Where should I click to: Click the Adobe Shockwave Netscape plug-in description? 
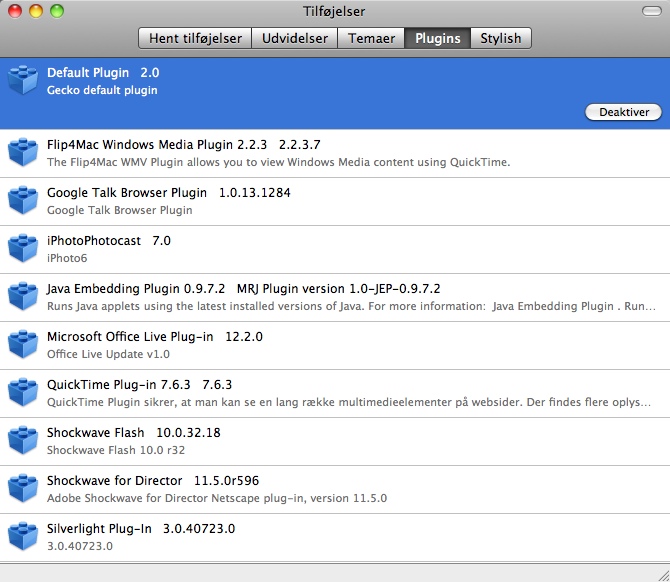click(x=217, y=498)
